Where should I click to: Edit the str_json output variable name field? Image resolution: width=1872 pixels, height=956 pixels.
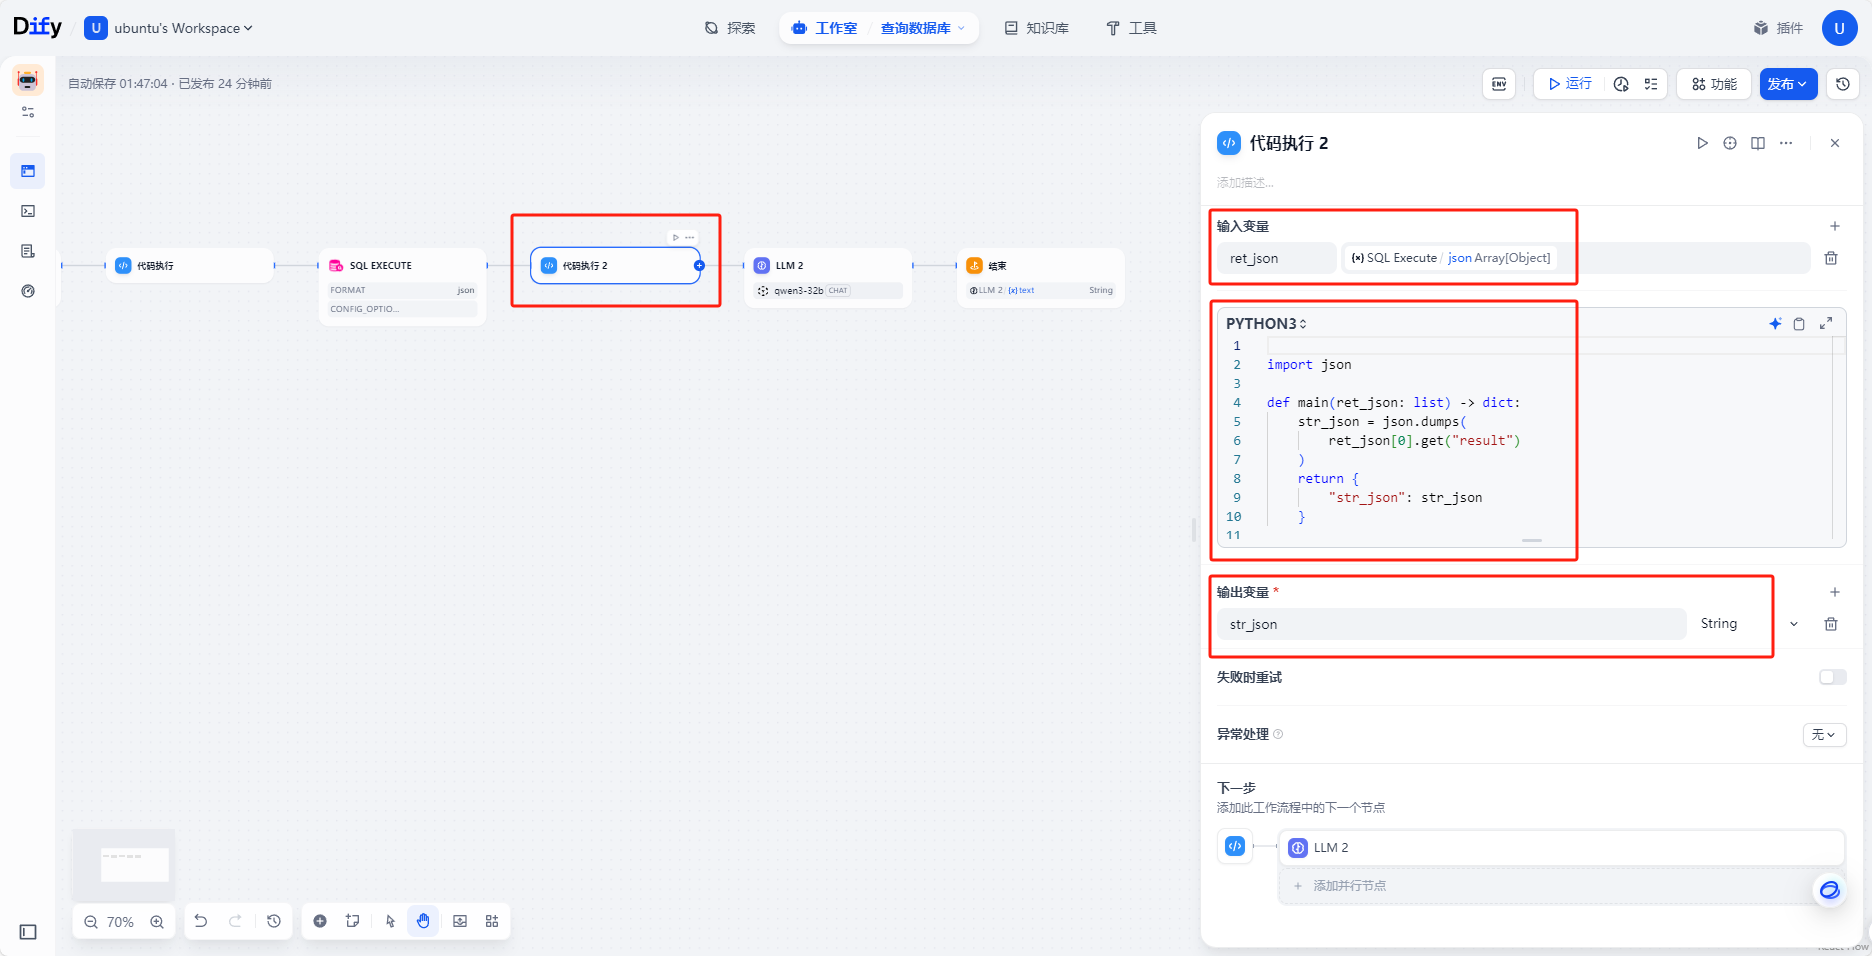1451,624
